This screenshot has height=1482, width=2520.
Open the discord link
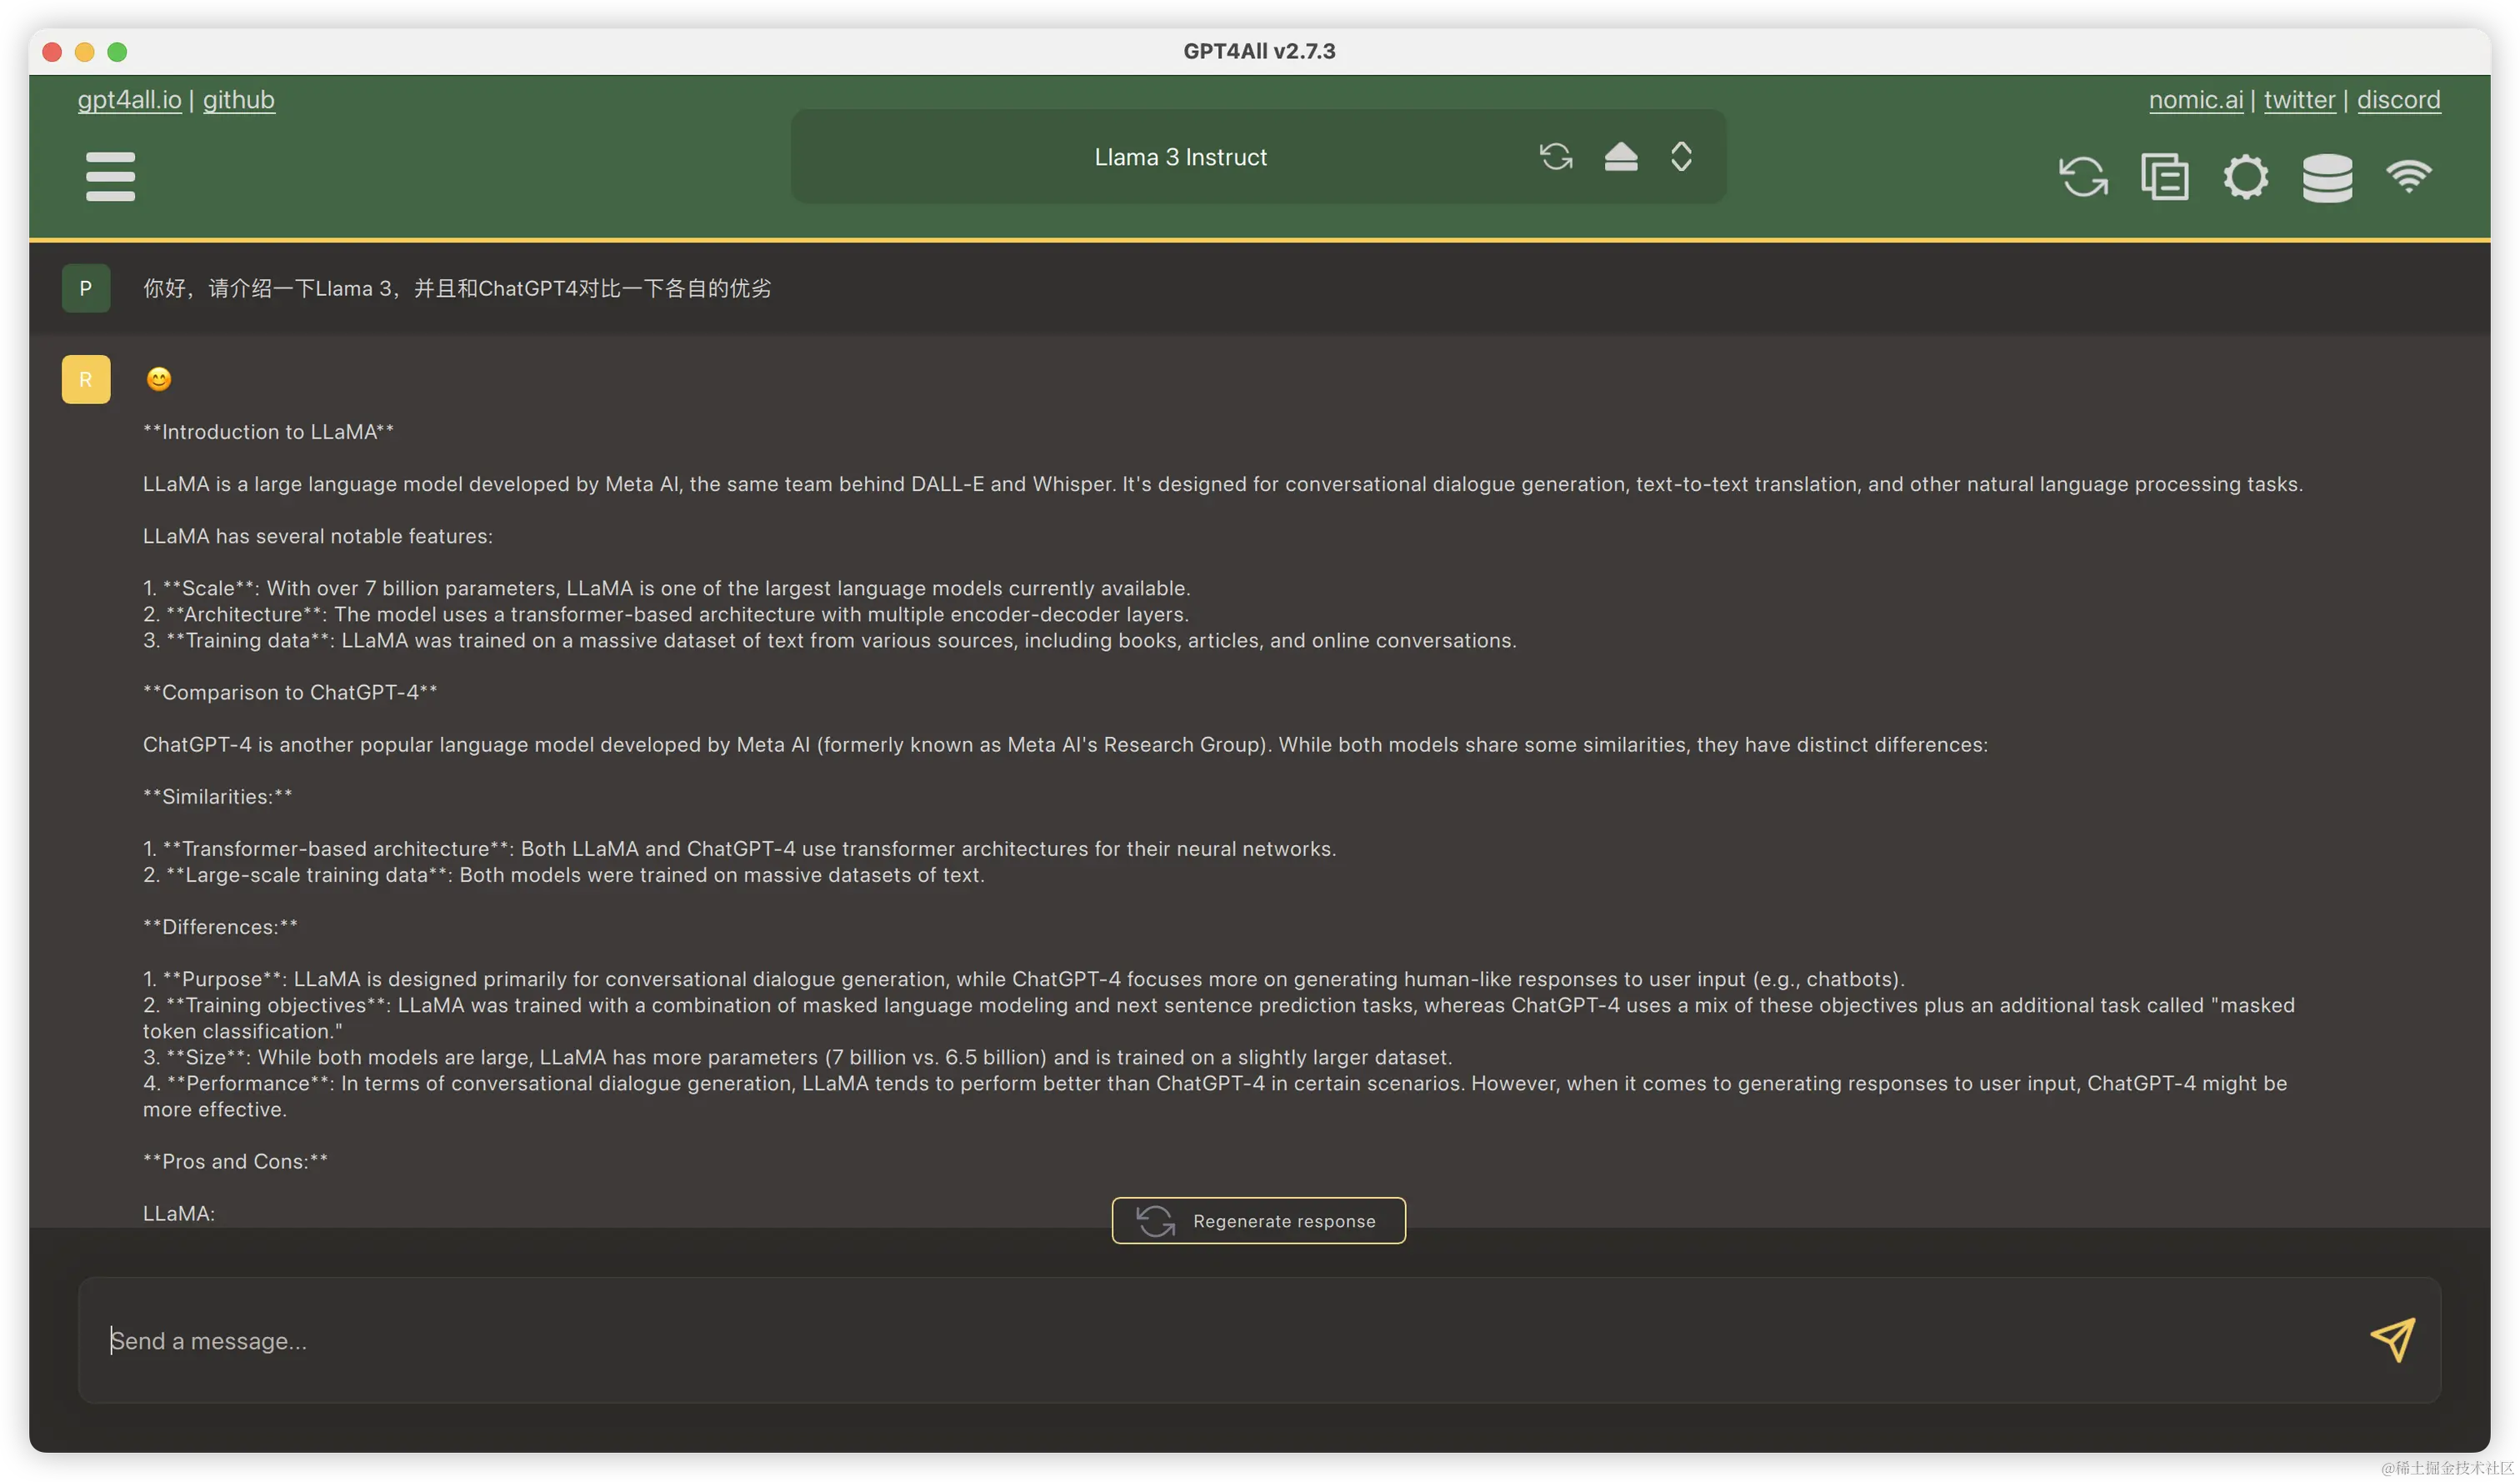[x=2398, y=100]
